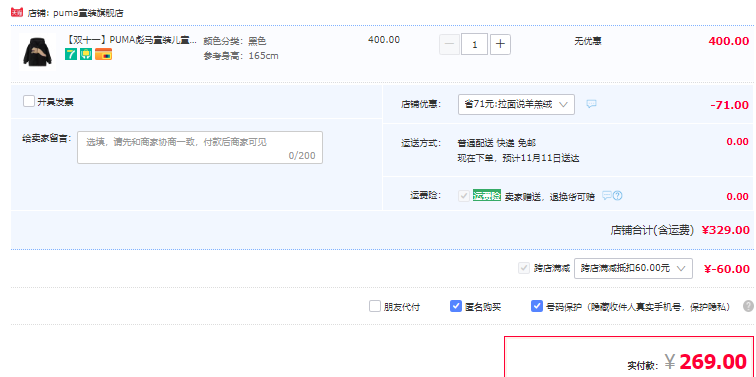The height and width of the screenshot is (377, 756).
Task: Click the green 7-day return badge
Action: 71,54
